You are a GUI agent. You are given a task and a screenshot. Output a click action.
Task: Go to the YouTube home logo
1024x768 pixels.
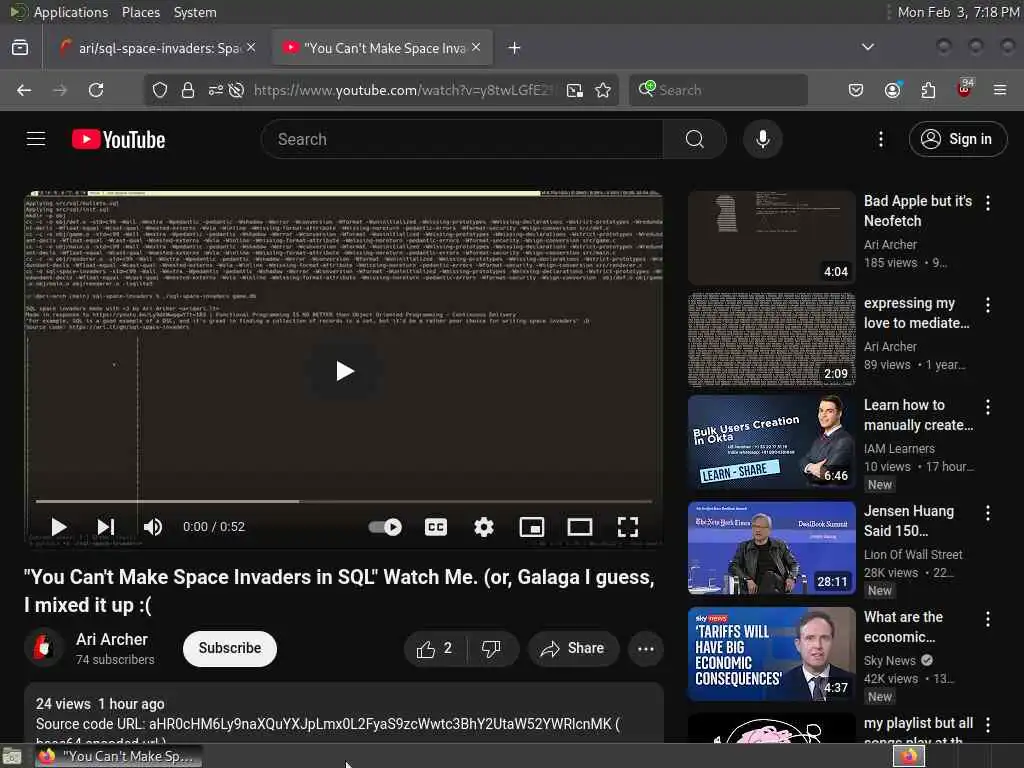[x=118, y=139]
